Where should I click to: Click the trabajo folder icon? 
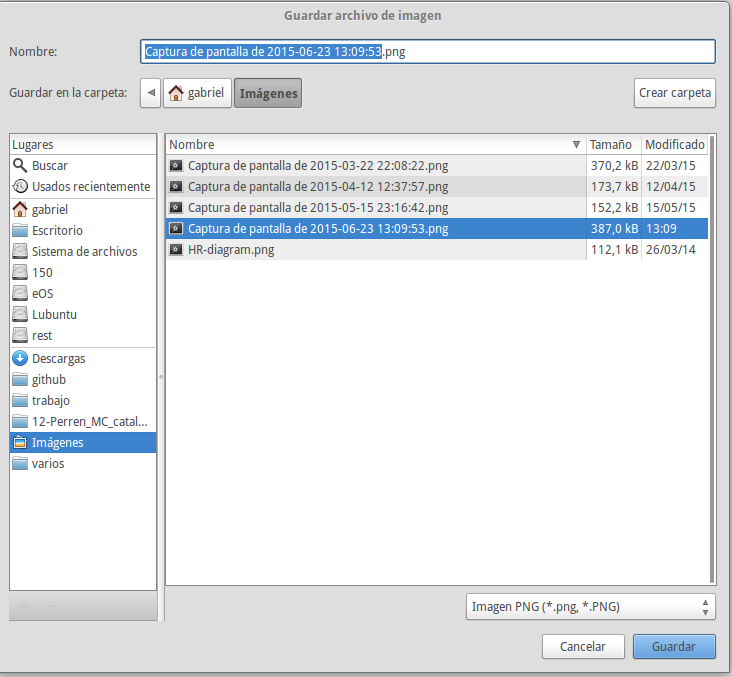click(20, 400)
